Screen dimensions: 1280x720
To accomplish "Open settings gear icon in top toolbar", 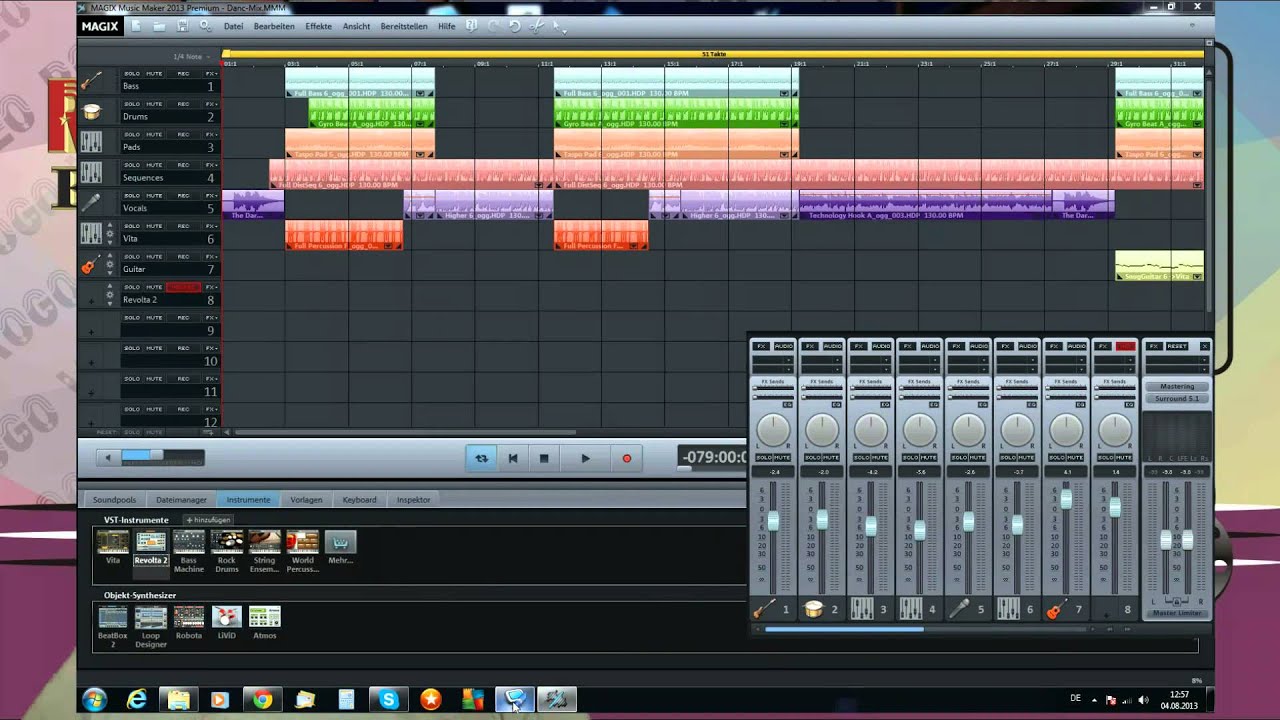I will pos(205,26).
